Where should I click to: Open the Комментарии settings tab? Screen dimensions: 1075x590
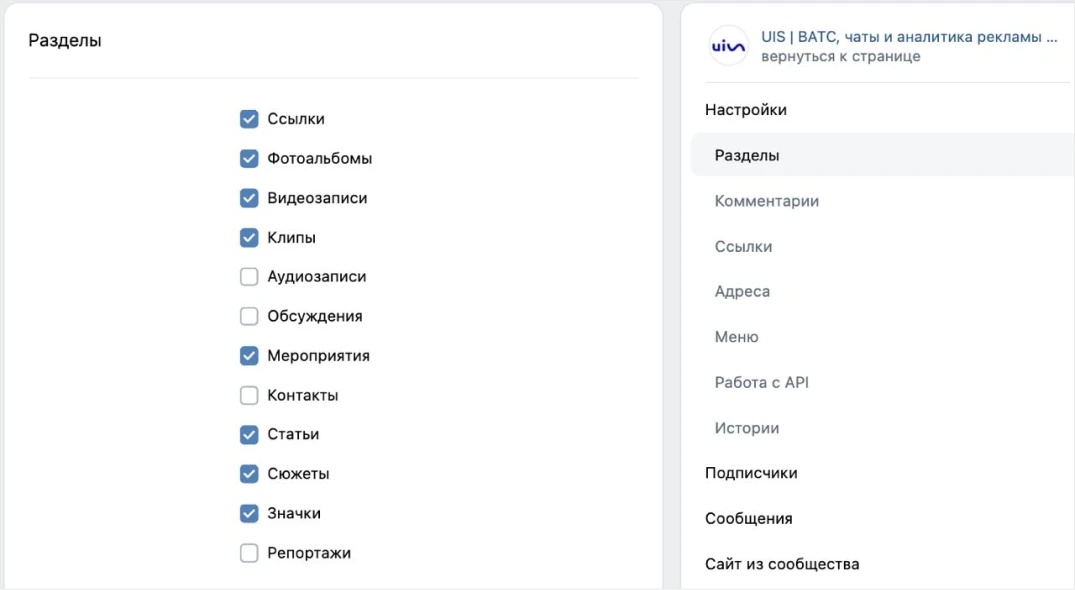coord(766,201)
